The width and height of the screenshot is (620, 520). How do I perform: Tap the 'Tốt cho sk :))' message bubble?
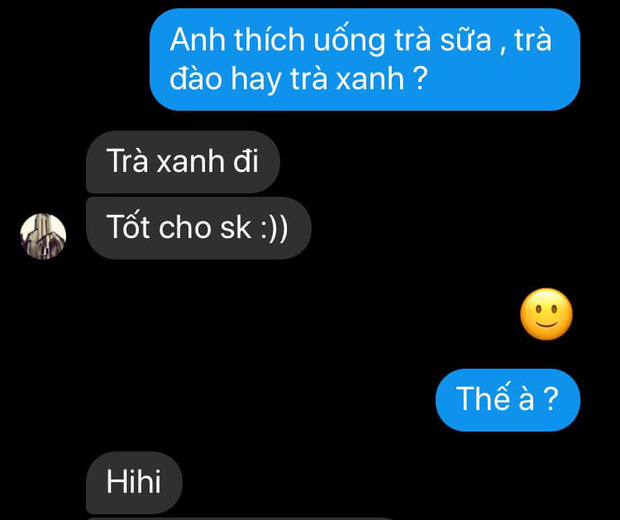(198, 228)
